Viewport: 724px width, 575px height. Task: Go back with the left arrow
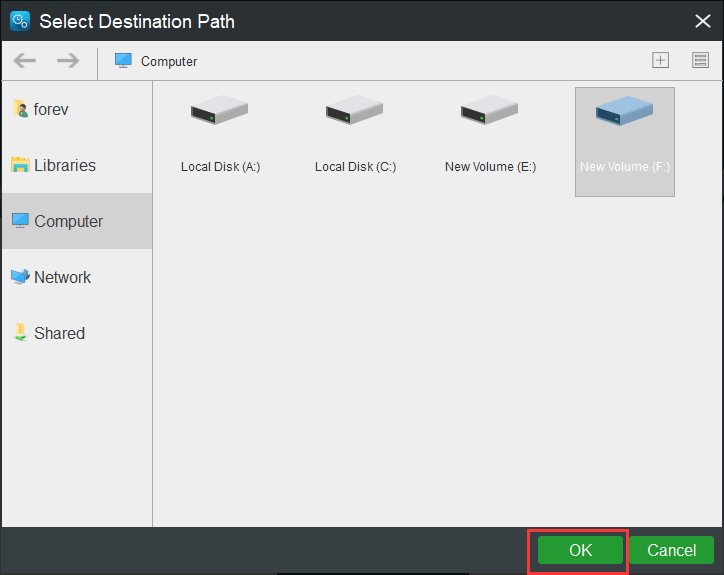pos(25,61)
